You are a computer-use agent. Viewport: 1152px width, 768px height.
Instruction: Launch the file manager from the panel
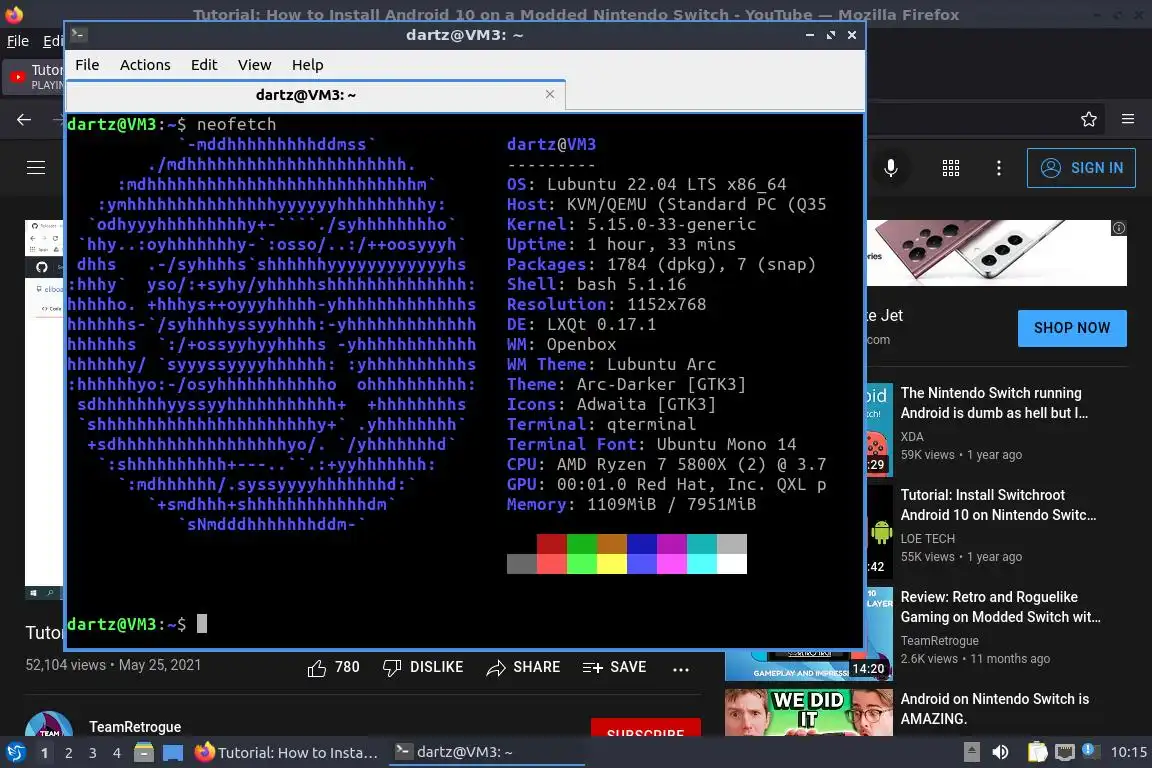coord(144,752)
